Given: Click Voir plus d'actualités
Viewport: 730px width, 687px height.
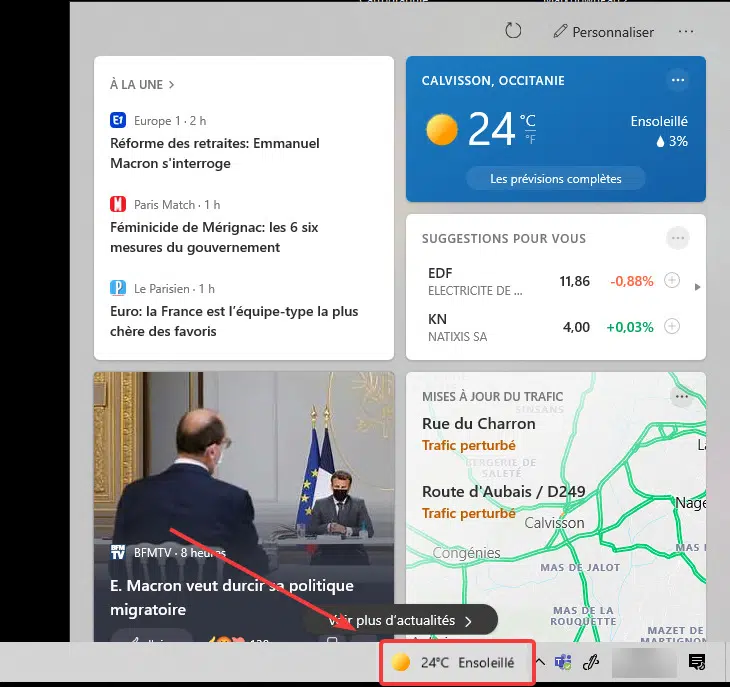Looking at the screenshot, I should pos(400,620).
